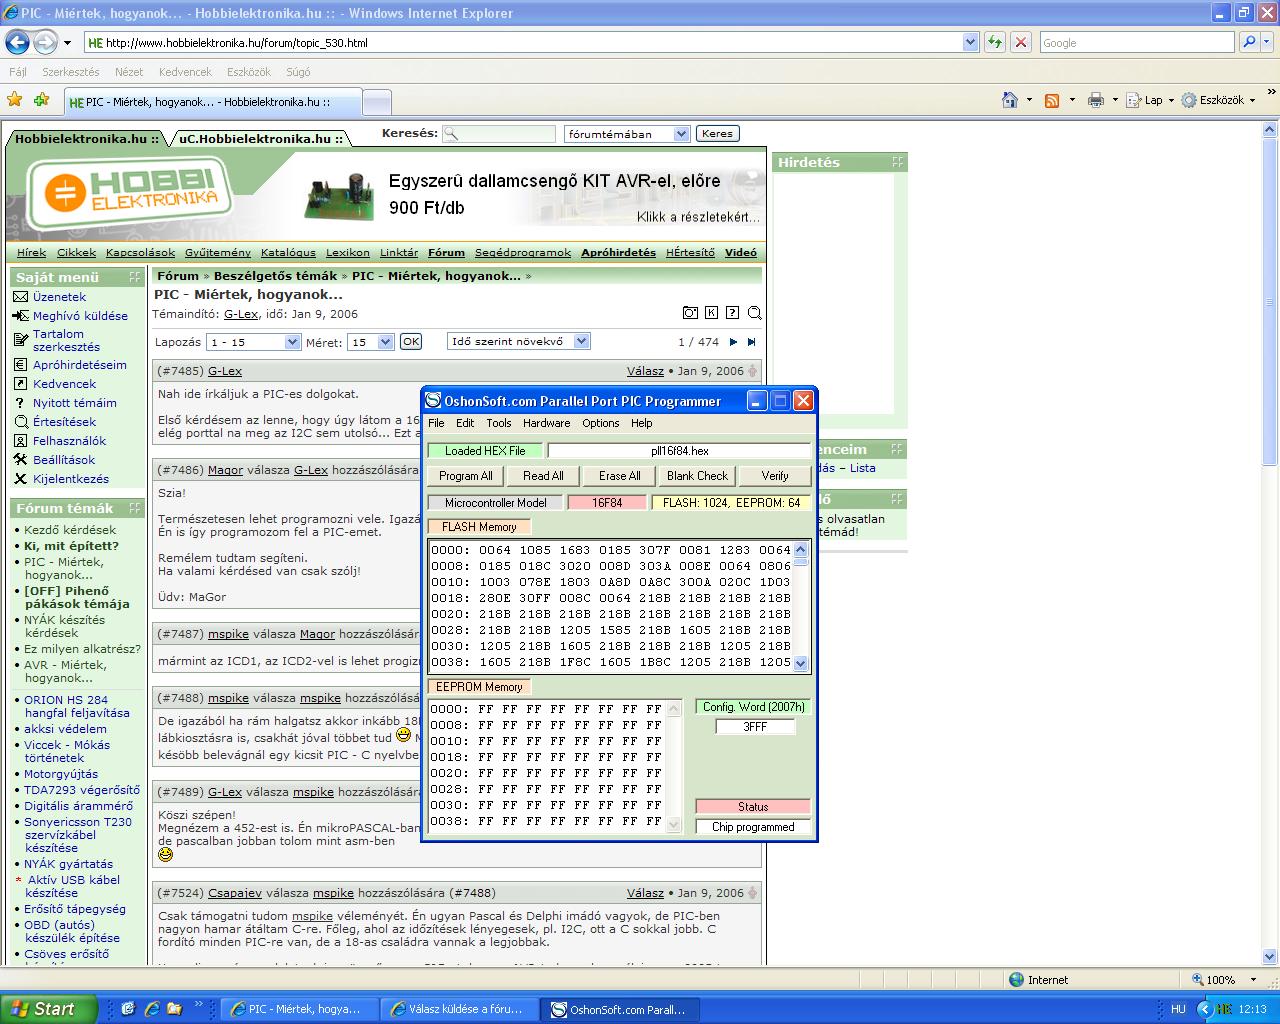Open the Lap page menu dropdown
The image size is (1280, 1024).
[x=1172, y=100]
